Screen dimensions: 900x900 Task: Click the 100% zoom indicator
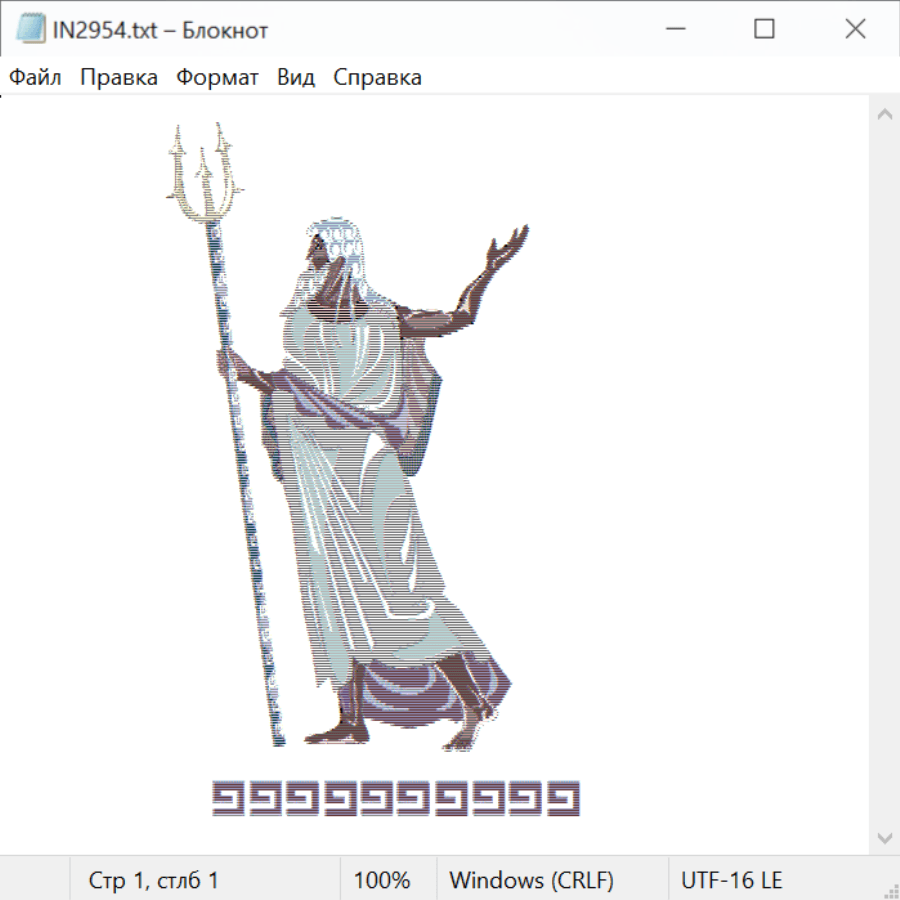382,881
